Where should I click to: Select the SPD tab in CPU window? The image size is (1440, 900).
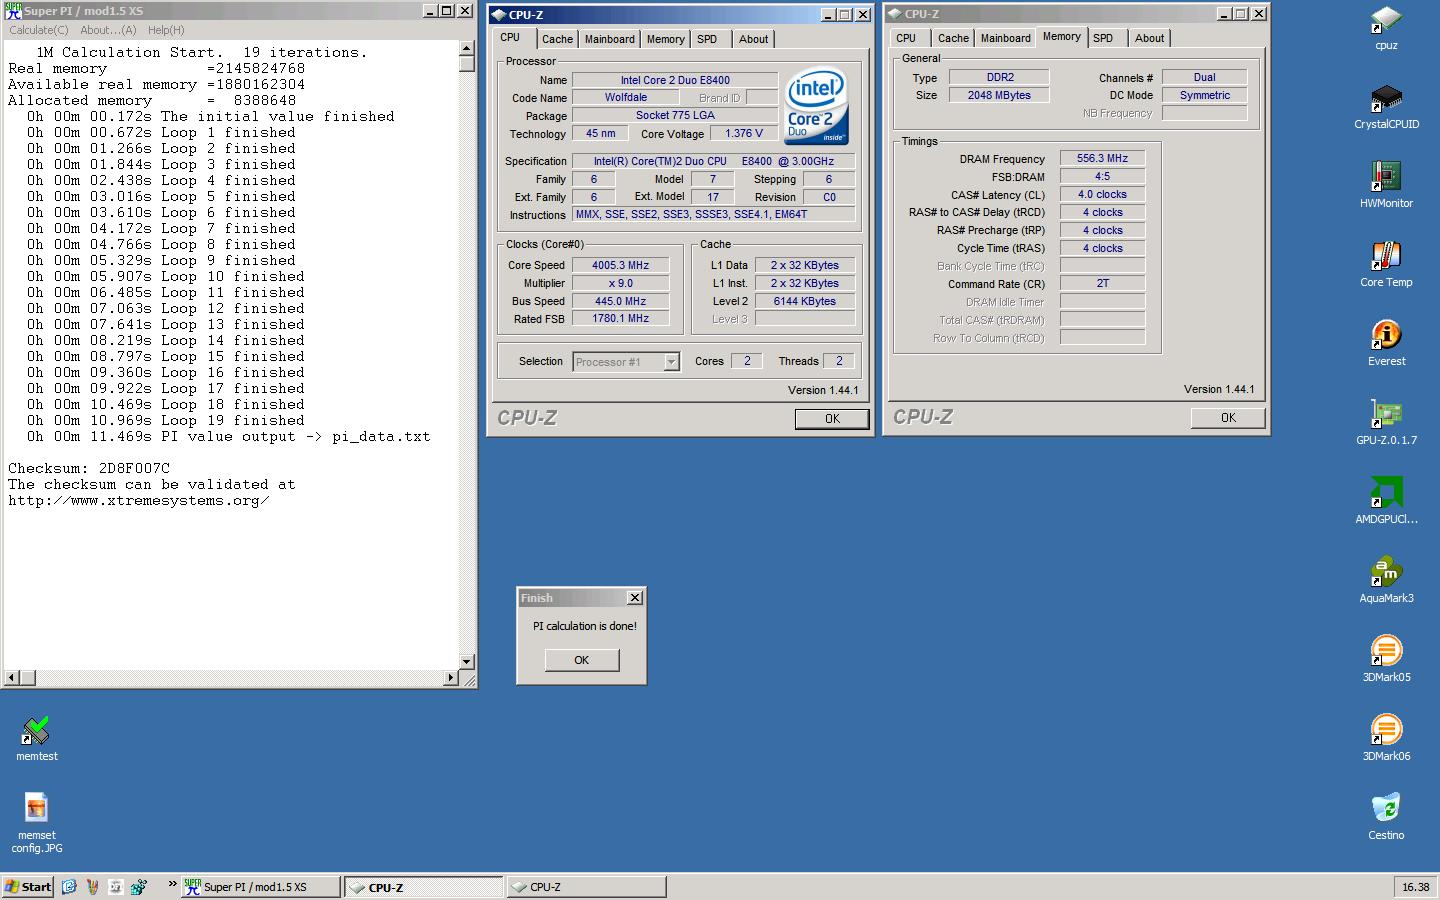(707, 39)
